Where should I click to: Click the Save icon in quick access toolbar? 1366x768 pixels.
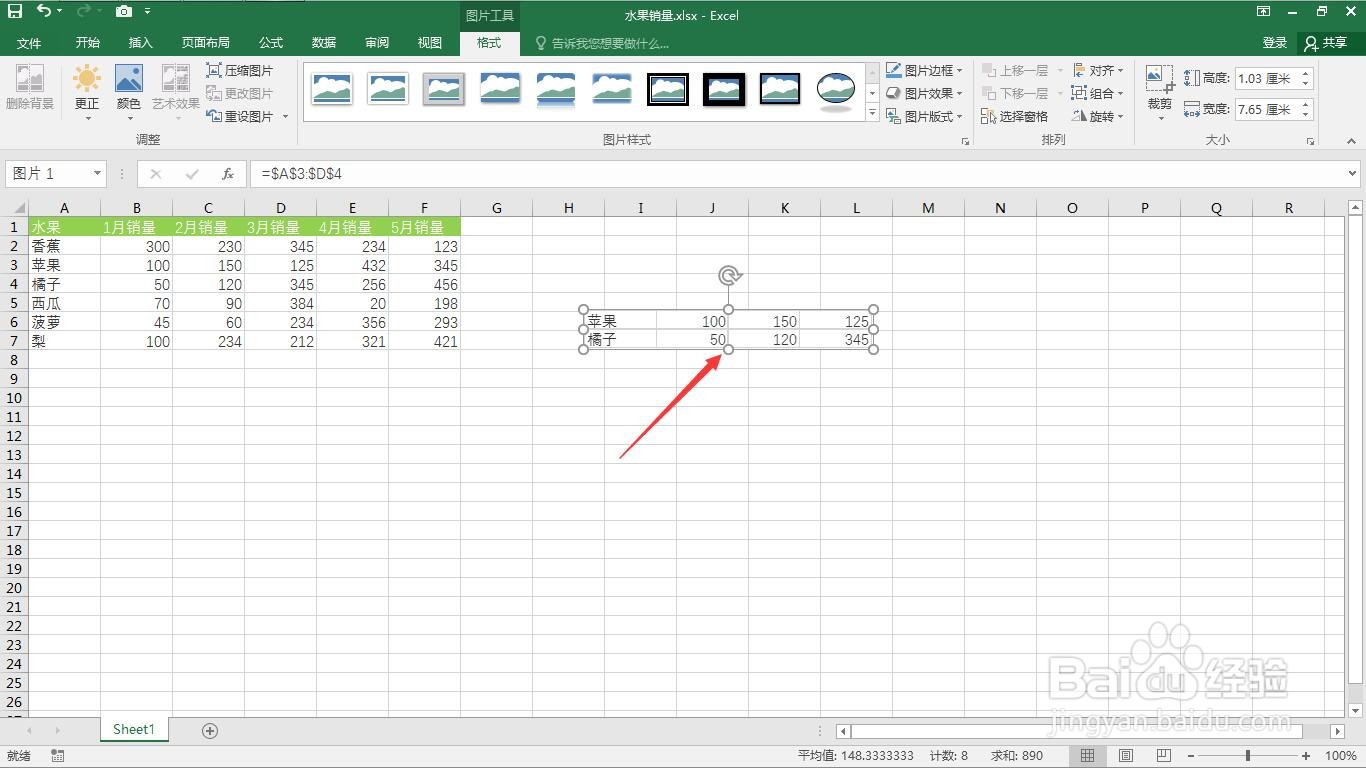pos(15,12)
